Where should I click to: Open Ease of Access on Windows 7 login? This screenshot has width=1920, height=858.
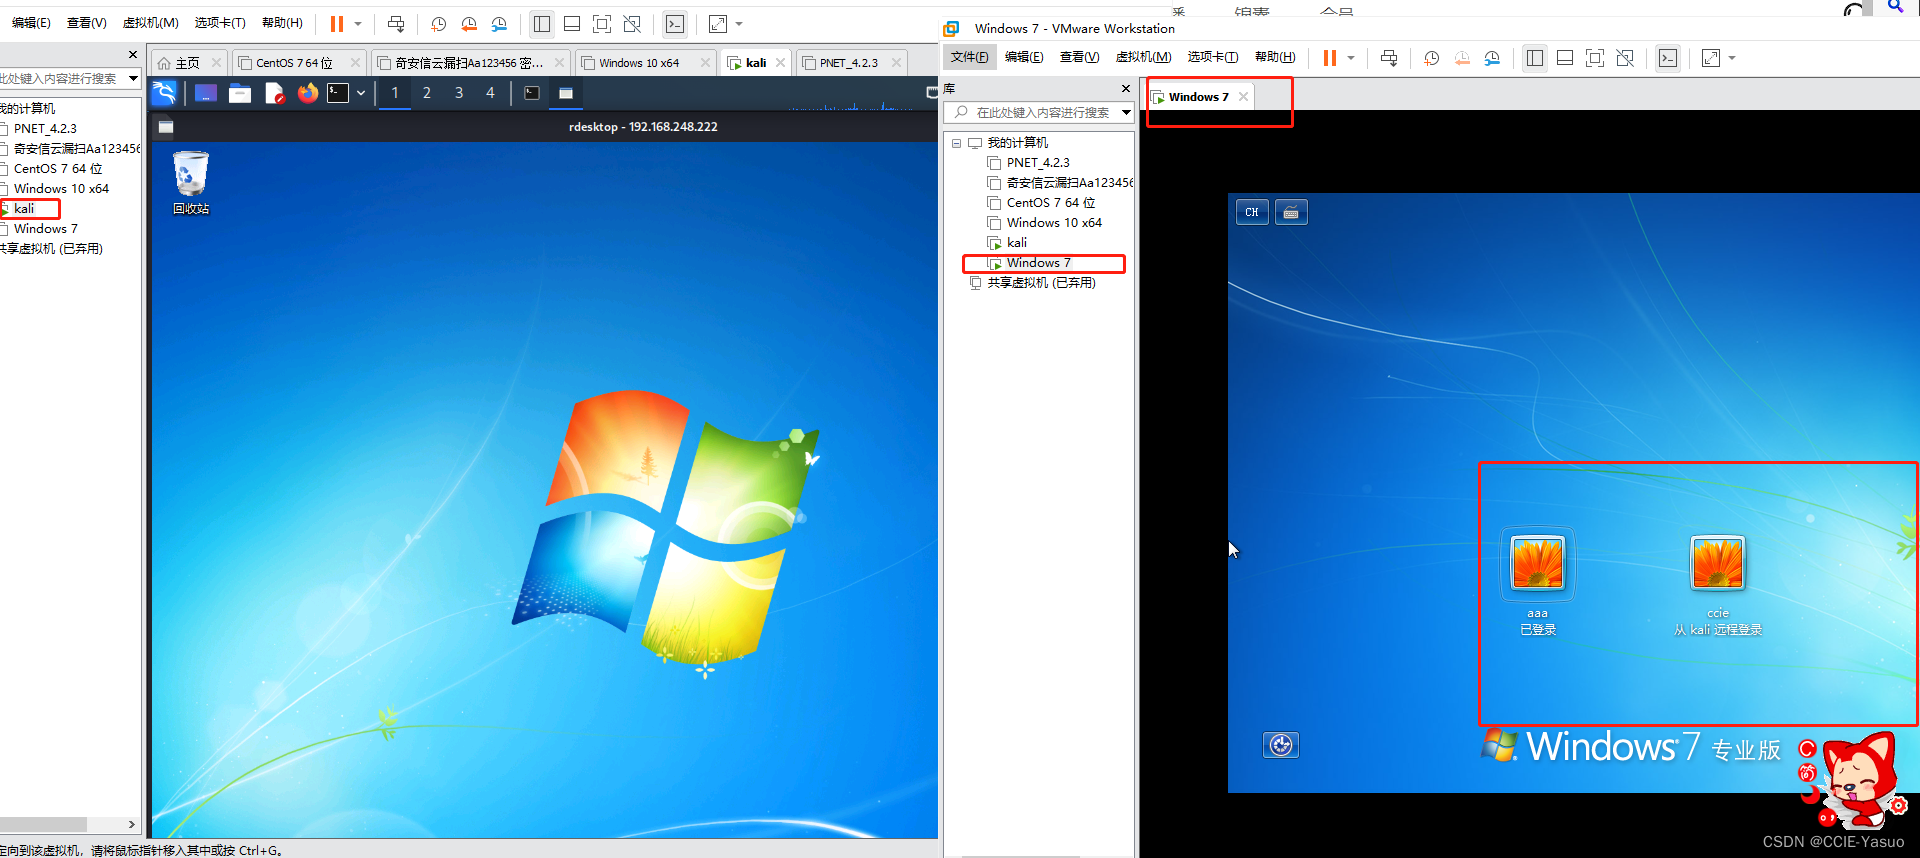tap(1281, 745)
